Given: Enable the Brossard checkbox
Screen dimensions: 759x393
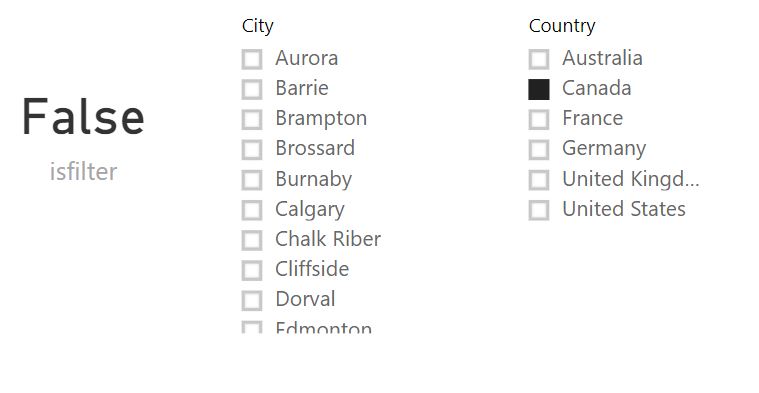Looking at the screenshot, I should tap(252, 150).
